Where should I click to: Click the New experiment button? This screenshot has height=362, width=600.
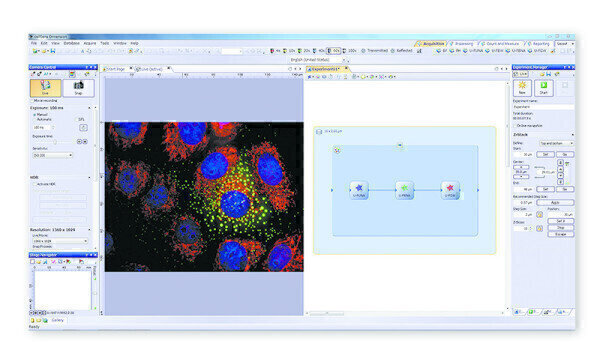click(x=522, y=88)
